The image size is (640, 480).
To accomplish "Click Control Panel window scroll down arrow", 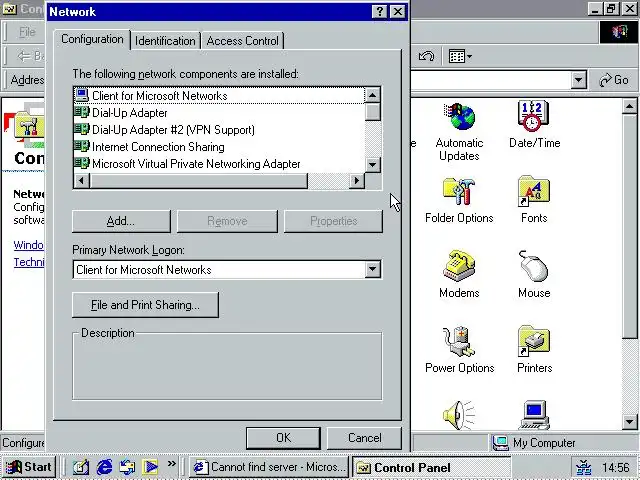I will [x=629, y=421].
